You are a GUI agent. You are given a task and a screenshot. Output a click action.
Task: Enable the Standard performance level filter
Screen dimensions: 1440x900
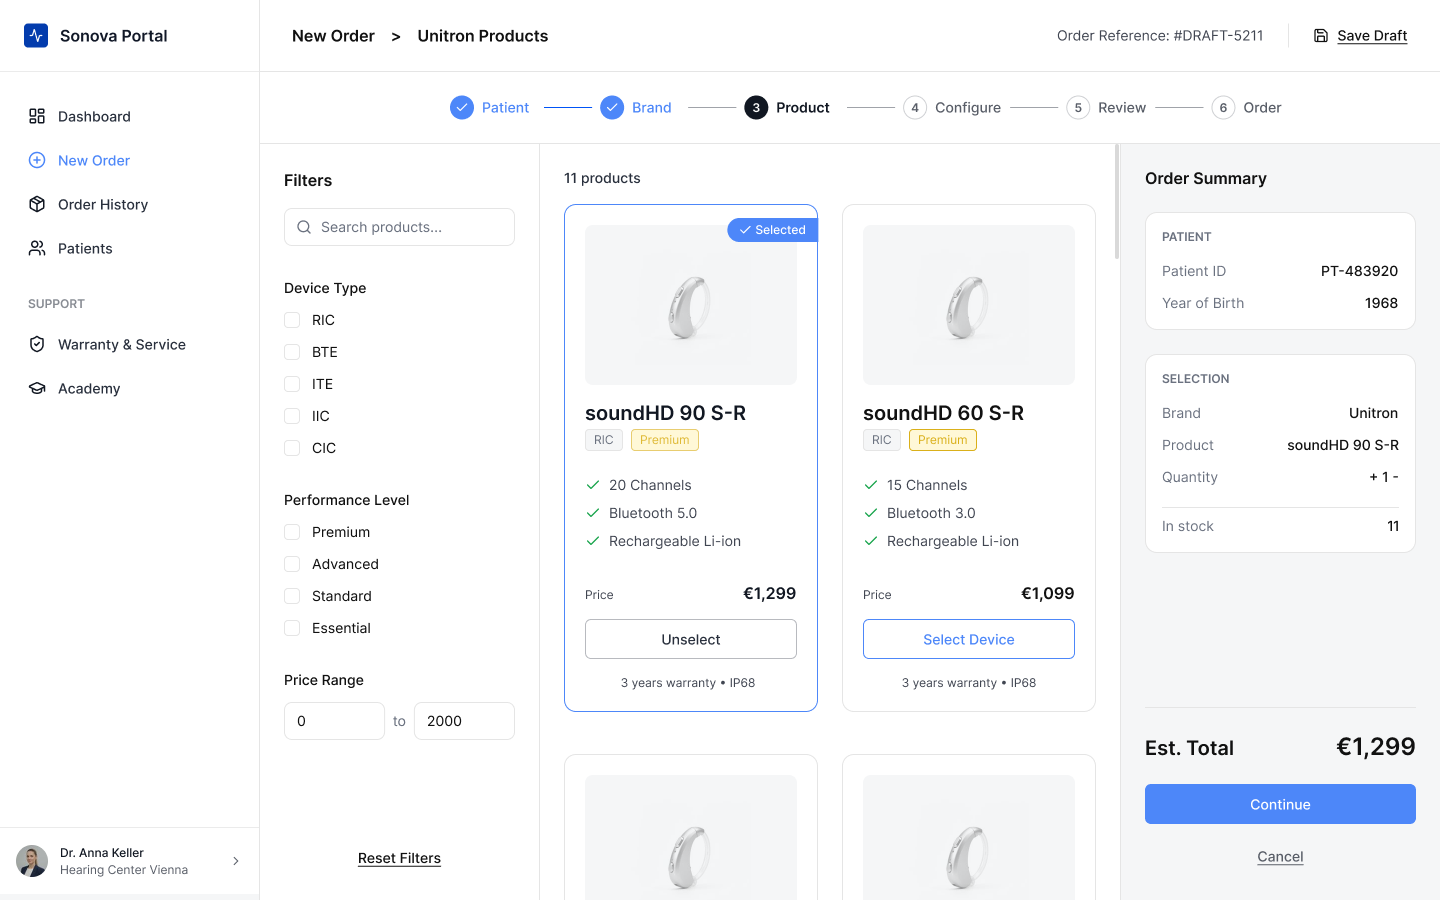tap(292, 596)
